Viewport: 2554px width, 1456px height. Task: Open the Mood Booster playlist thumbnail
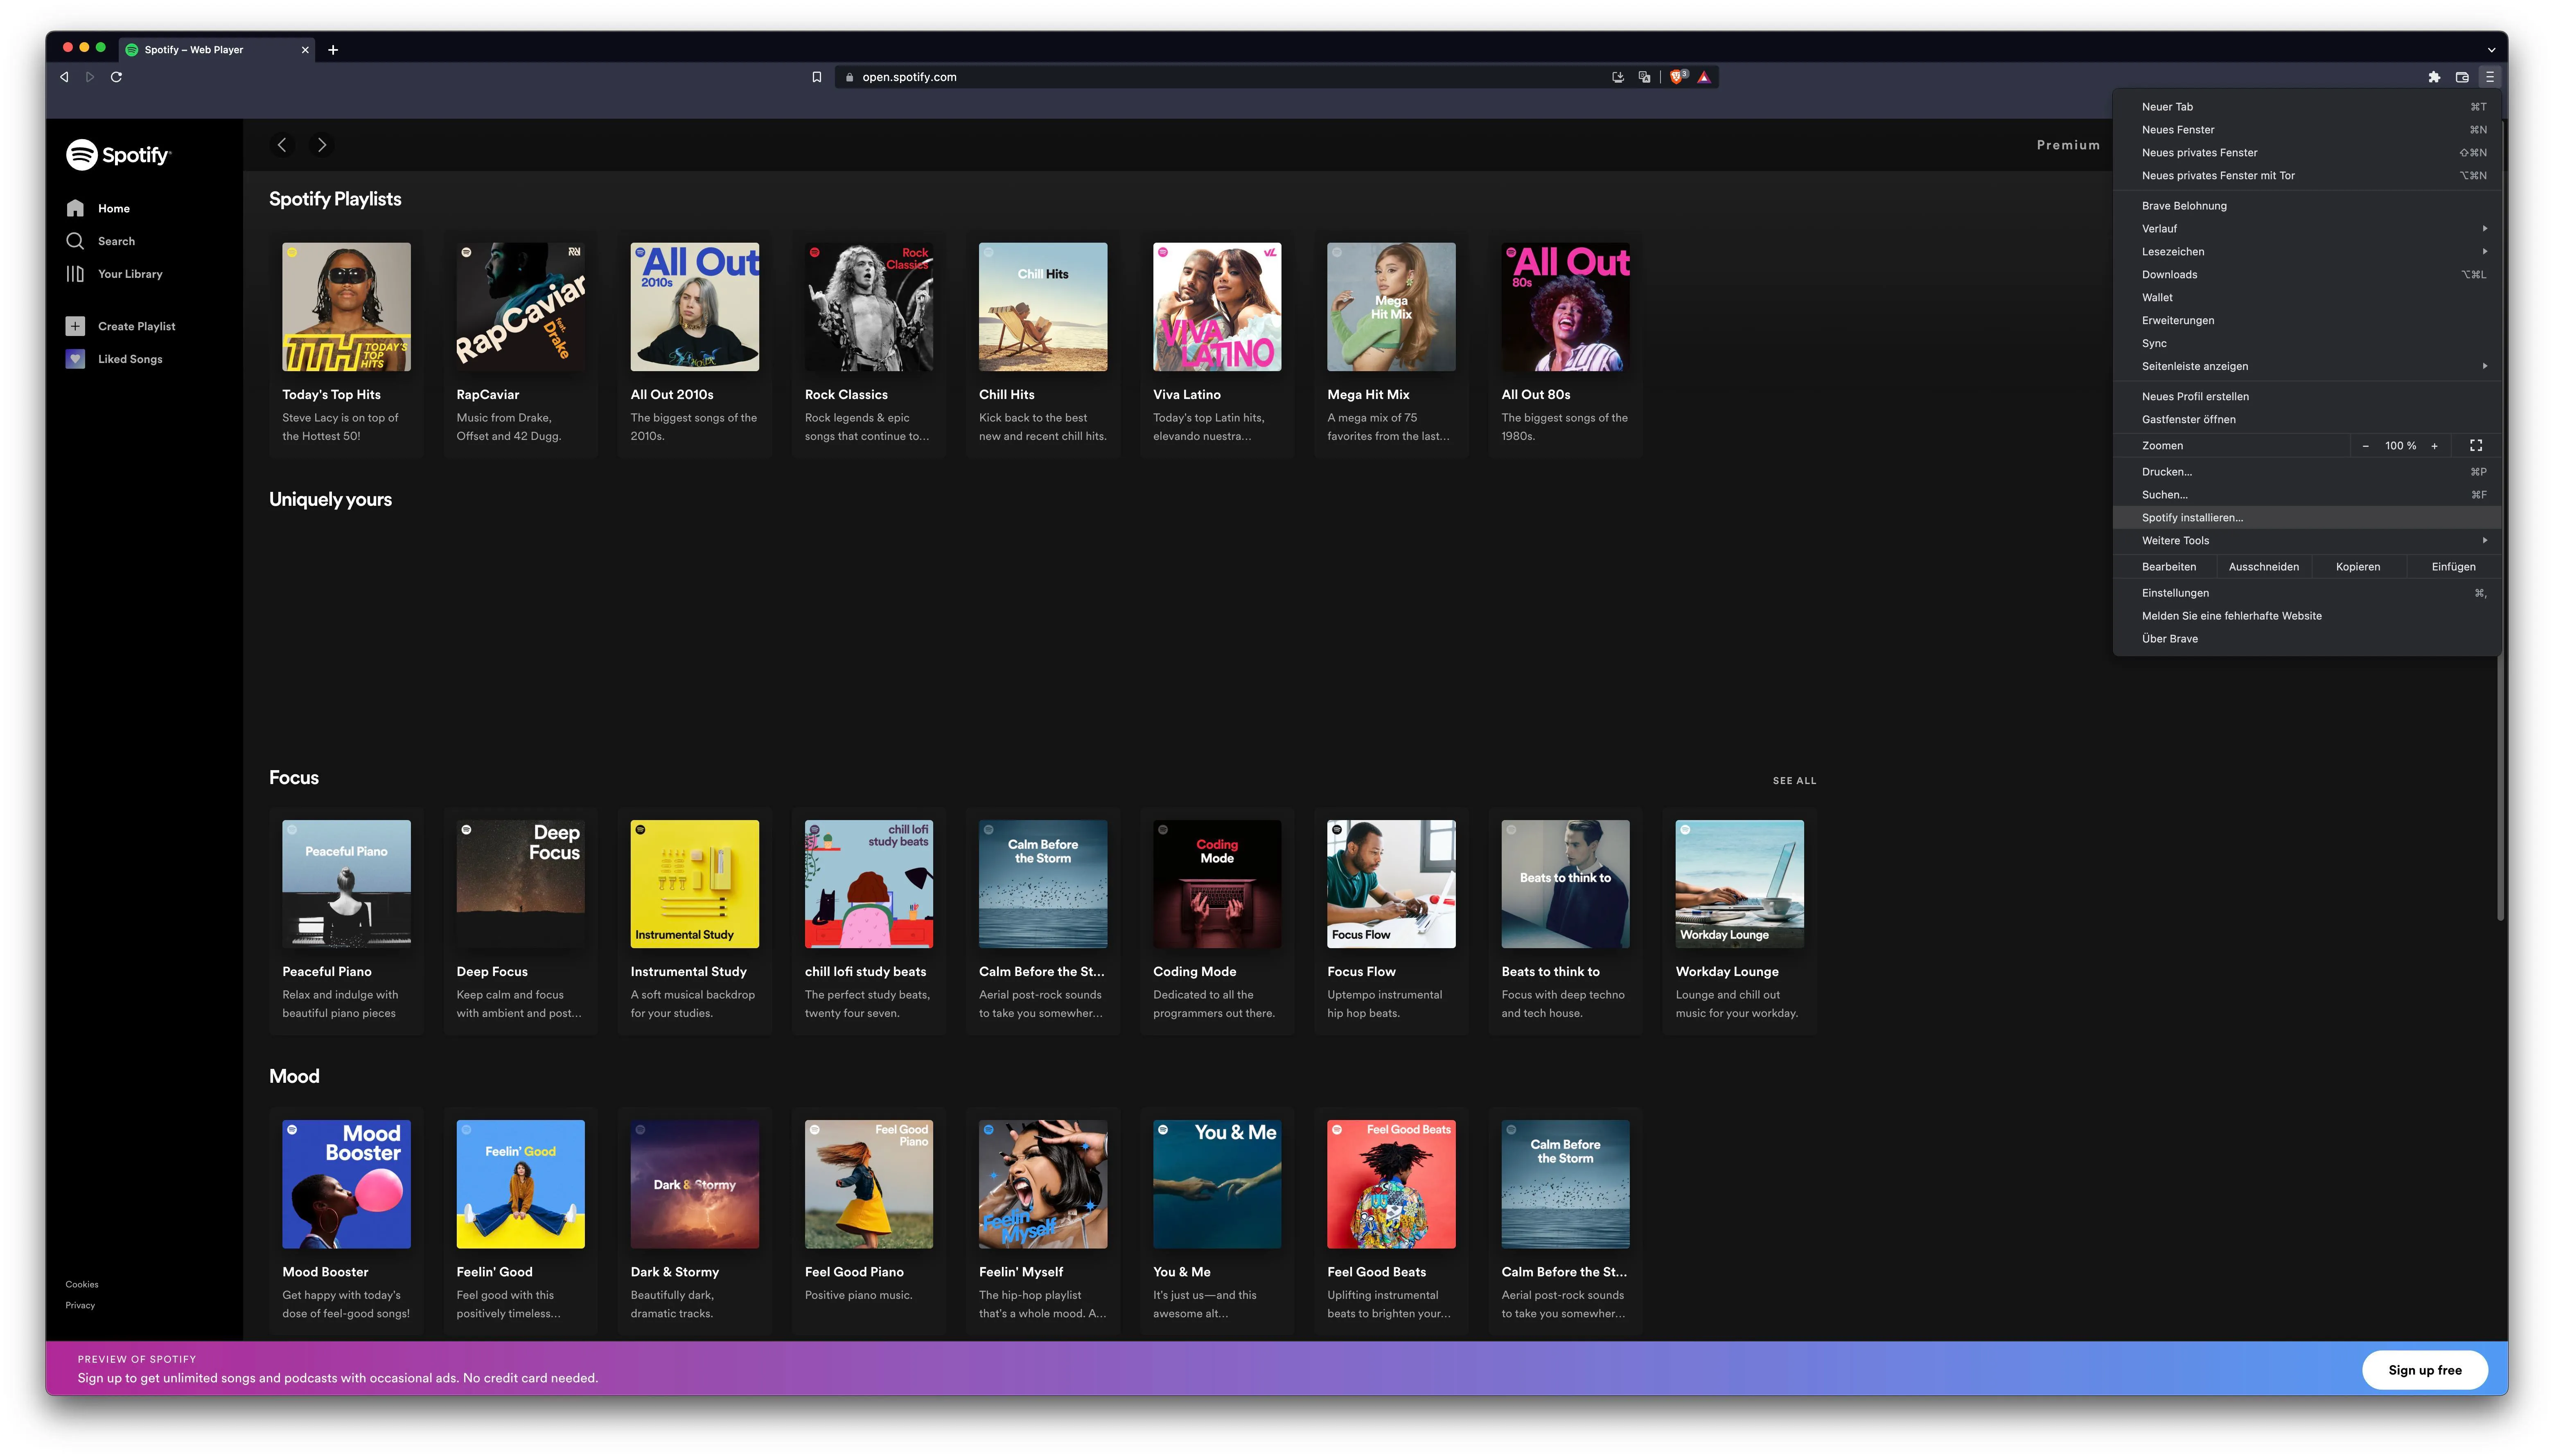click(x=346, y=1183)
